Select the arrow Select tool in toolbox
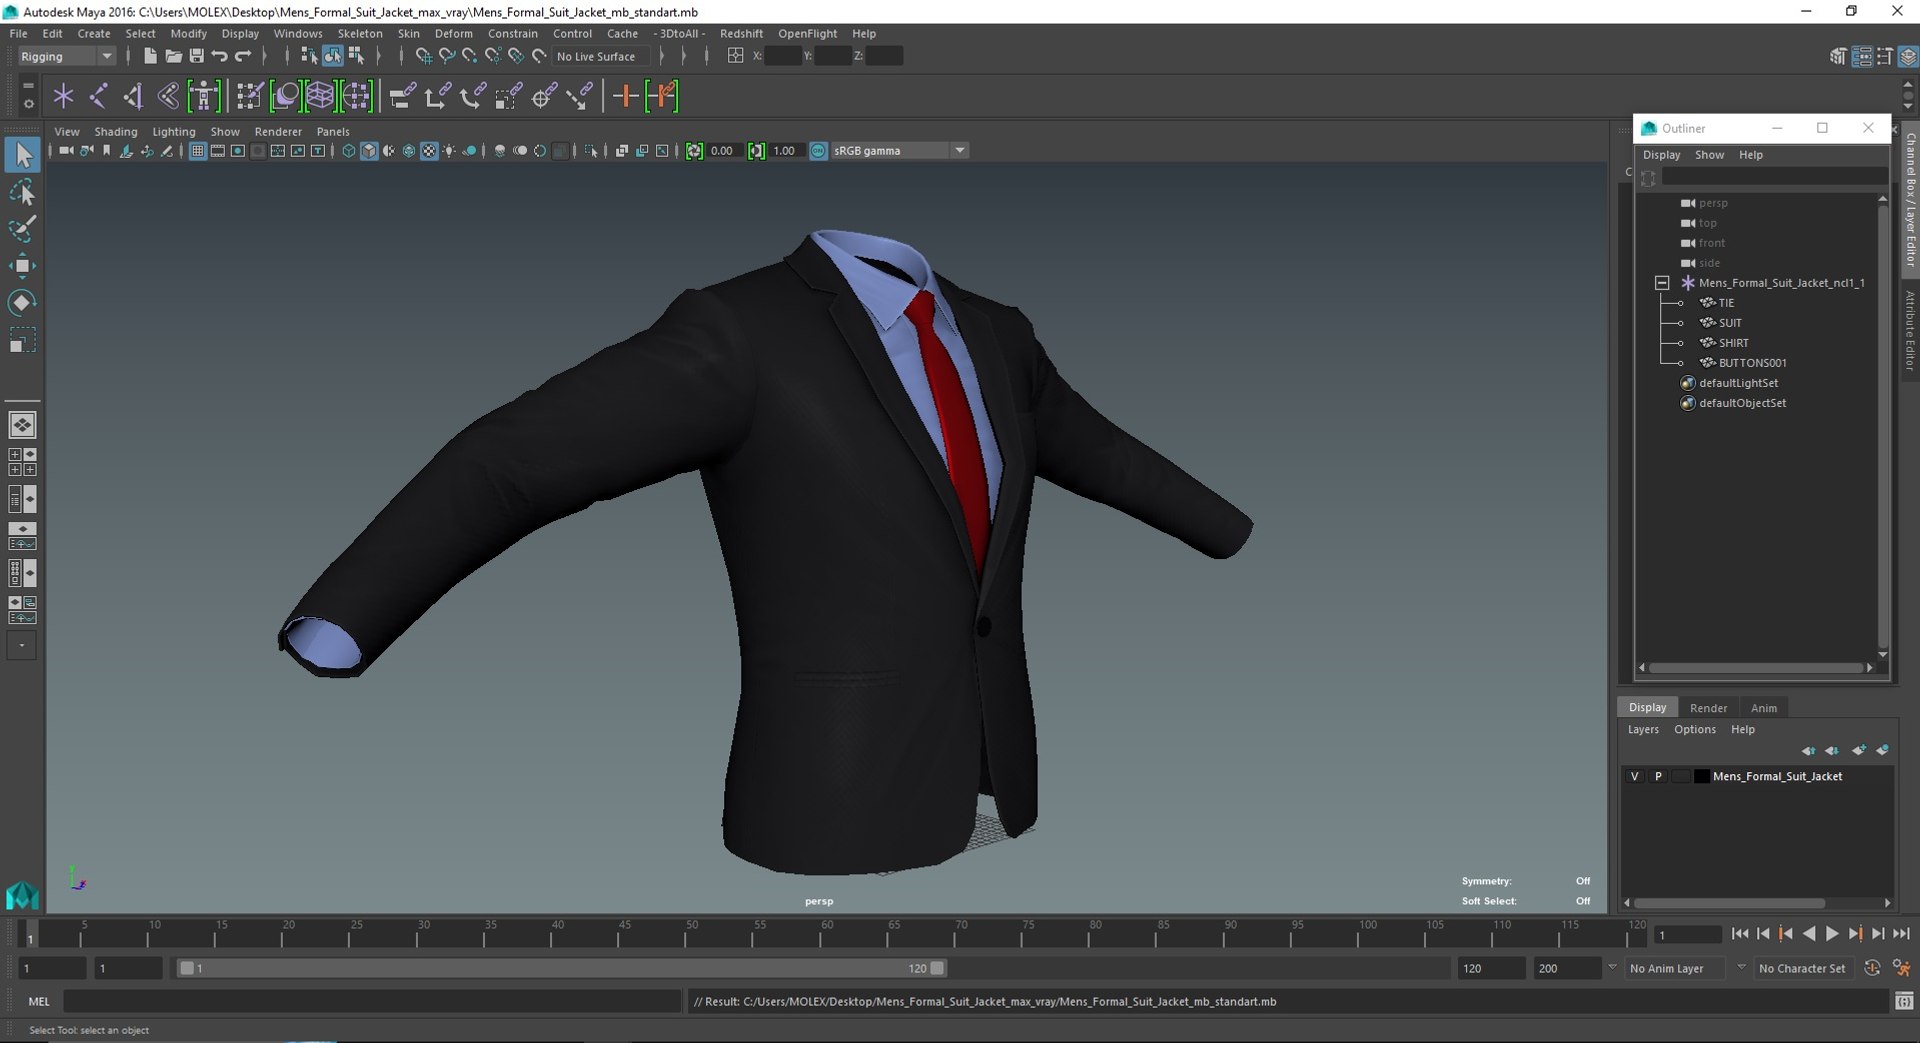Image resolution: width=1920 pixels, height=1043 pixels. (22, 155)
